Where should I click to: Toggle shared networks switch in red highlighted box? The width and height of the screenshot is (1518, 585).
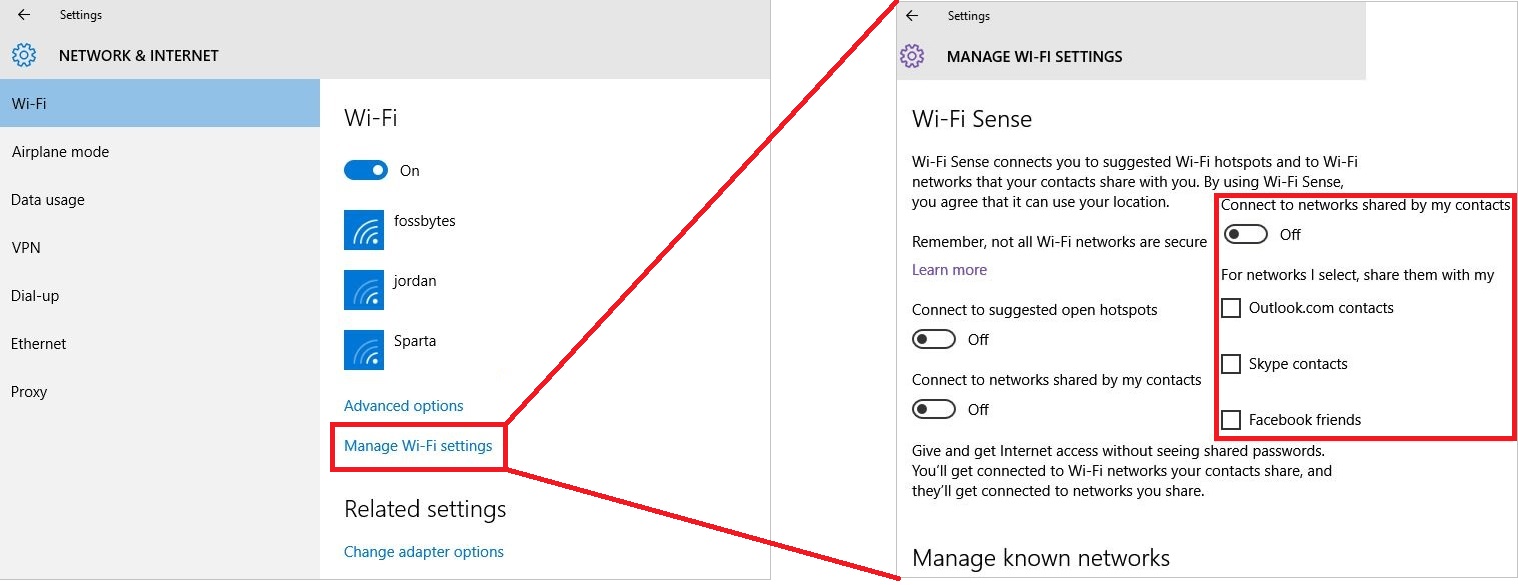[1246, 235]
